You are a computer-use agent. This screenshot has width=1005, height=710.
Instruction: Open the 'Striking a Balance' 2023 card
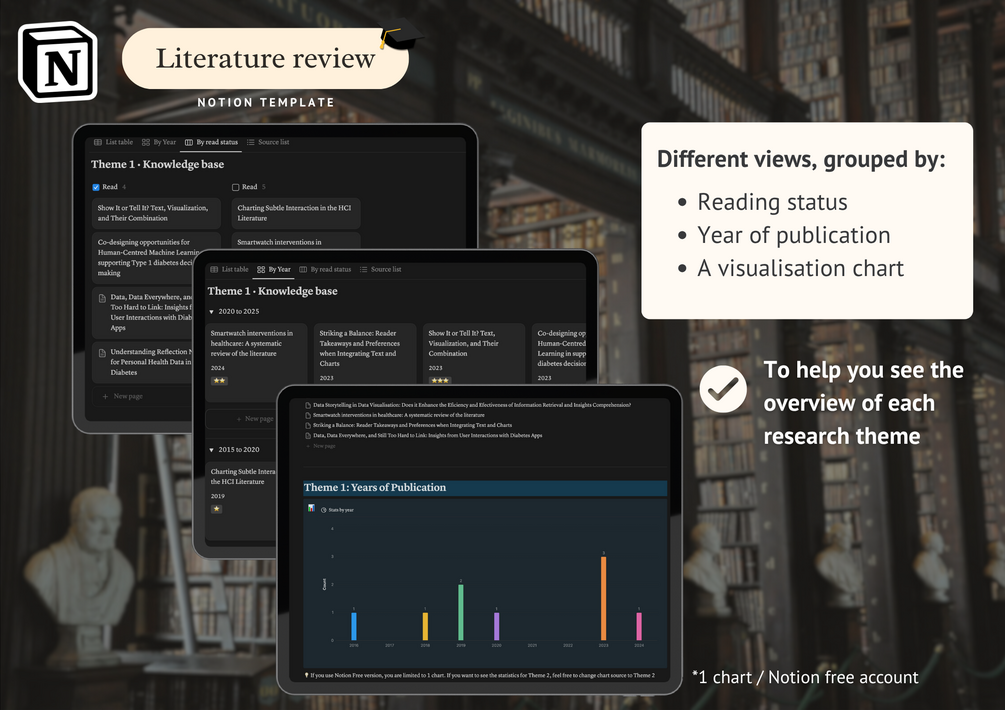[x=365, y=354]
